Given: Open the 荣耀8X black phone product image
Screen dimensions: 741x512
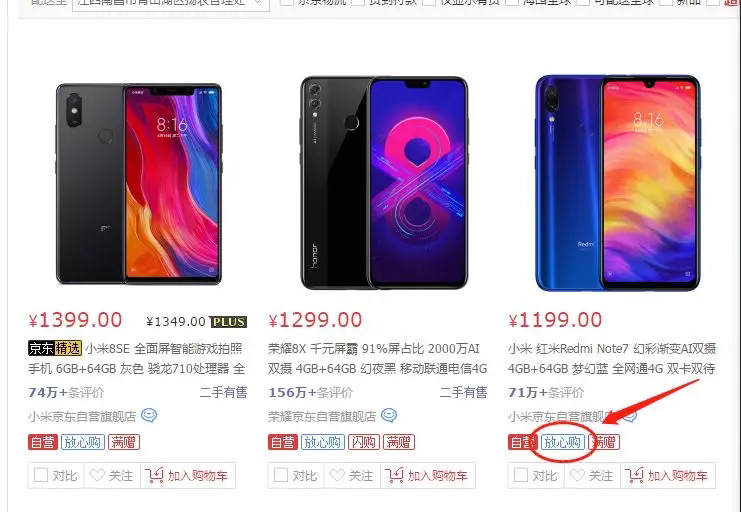Looking at the screenshot, I should pos(384,182).
